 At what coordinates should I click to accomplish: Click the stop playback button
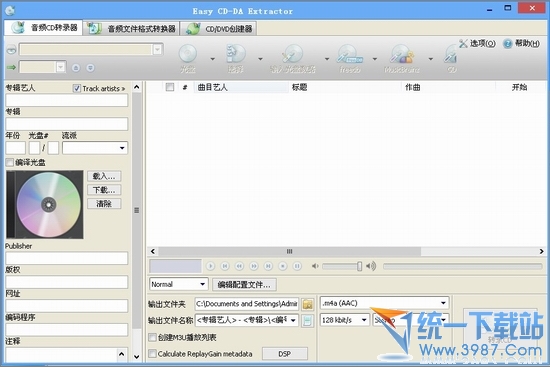[282, 266]
